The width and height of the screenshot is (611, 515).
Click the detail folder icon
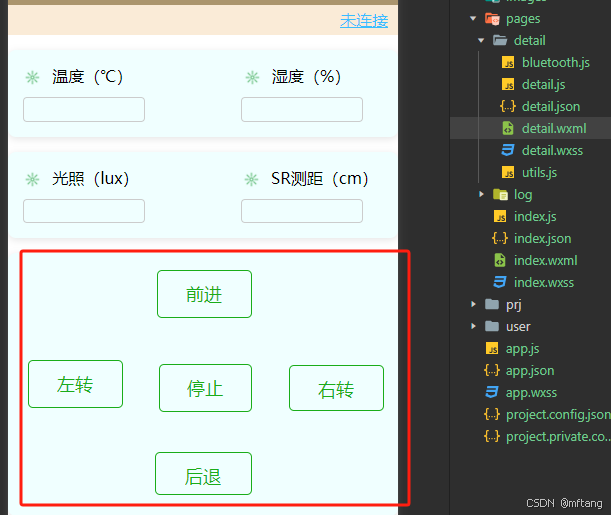500,40
